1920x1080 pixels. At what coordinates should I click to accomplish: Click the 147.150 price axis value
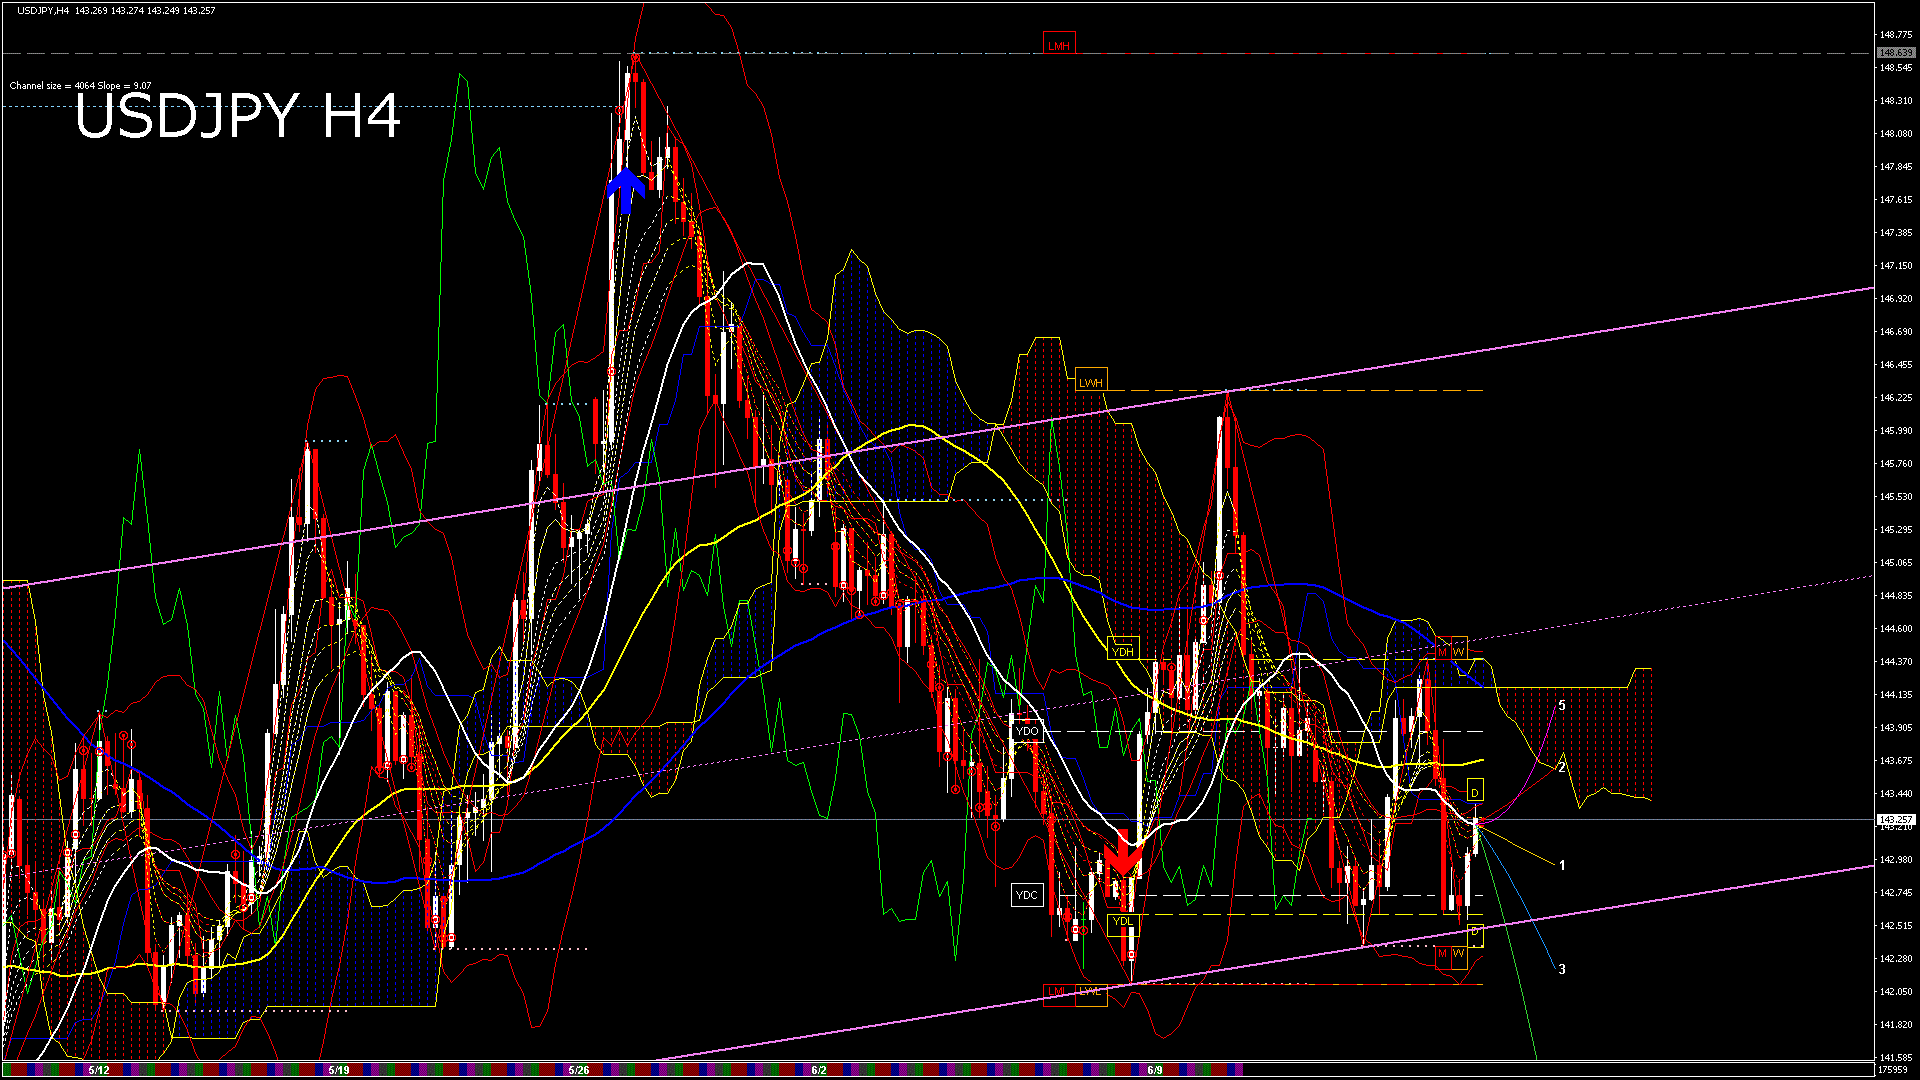pos(1896,265)
